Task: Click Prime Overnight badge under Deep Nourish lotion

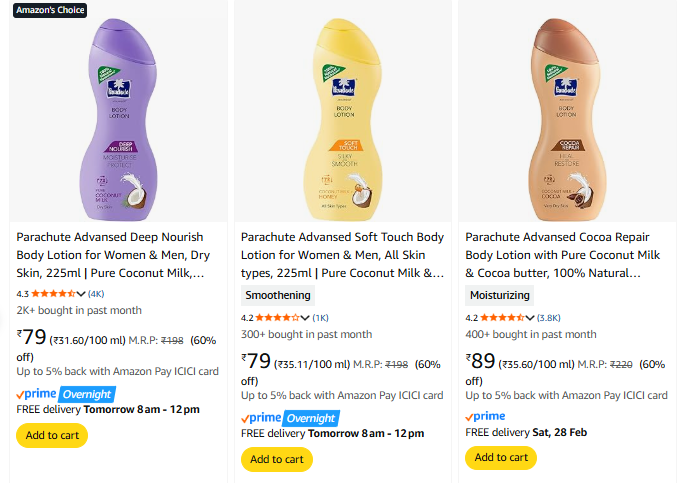Action: (66, 393)
